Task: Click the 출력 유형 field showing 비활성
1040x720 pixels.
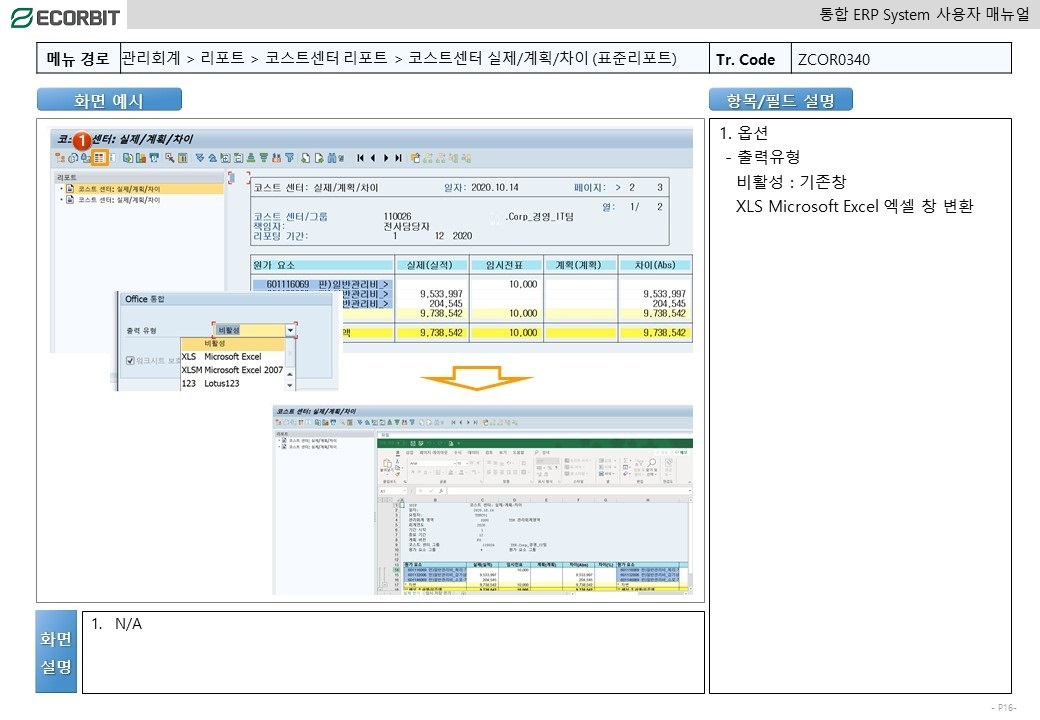Action: pyautogui.click(x=251, y=330)
